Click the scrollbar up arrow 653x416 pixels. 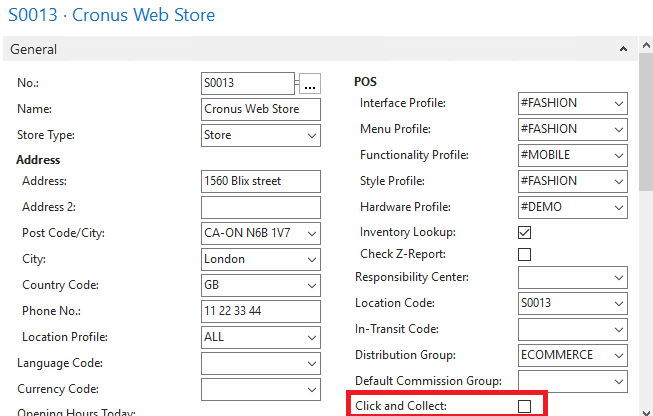point(646,45)
